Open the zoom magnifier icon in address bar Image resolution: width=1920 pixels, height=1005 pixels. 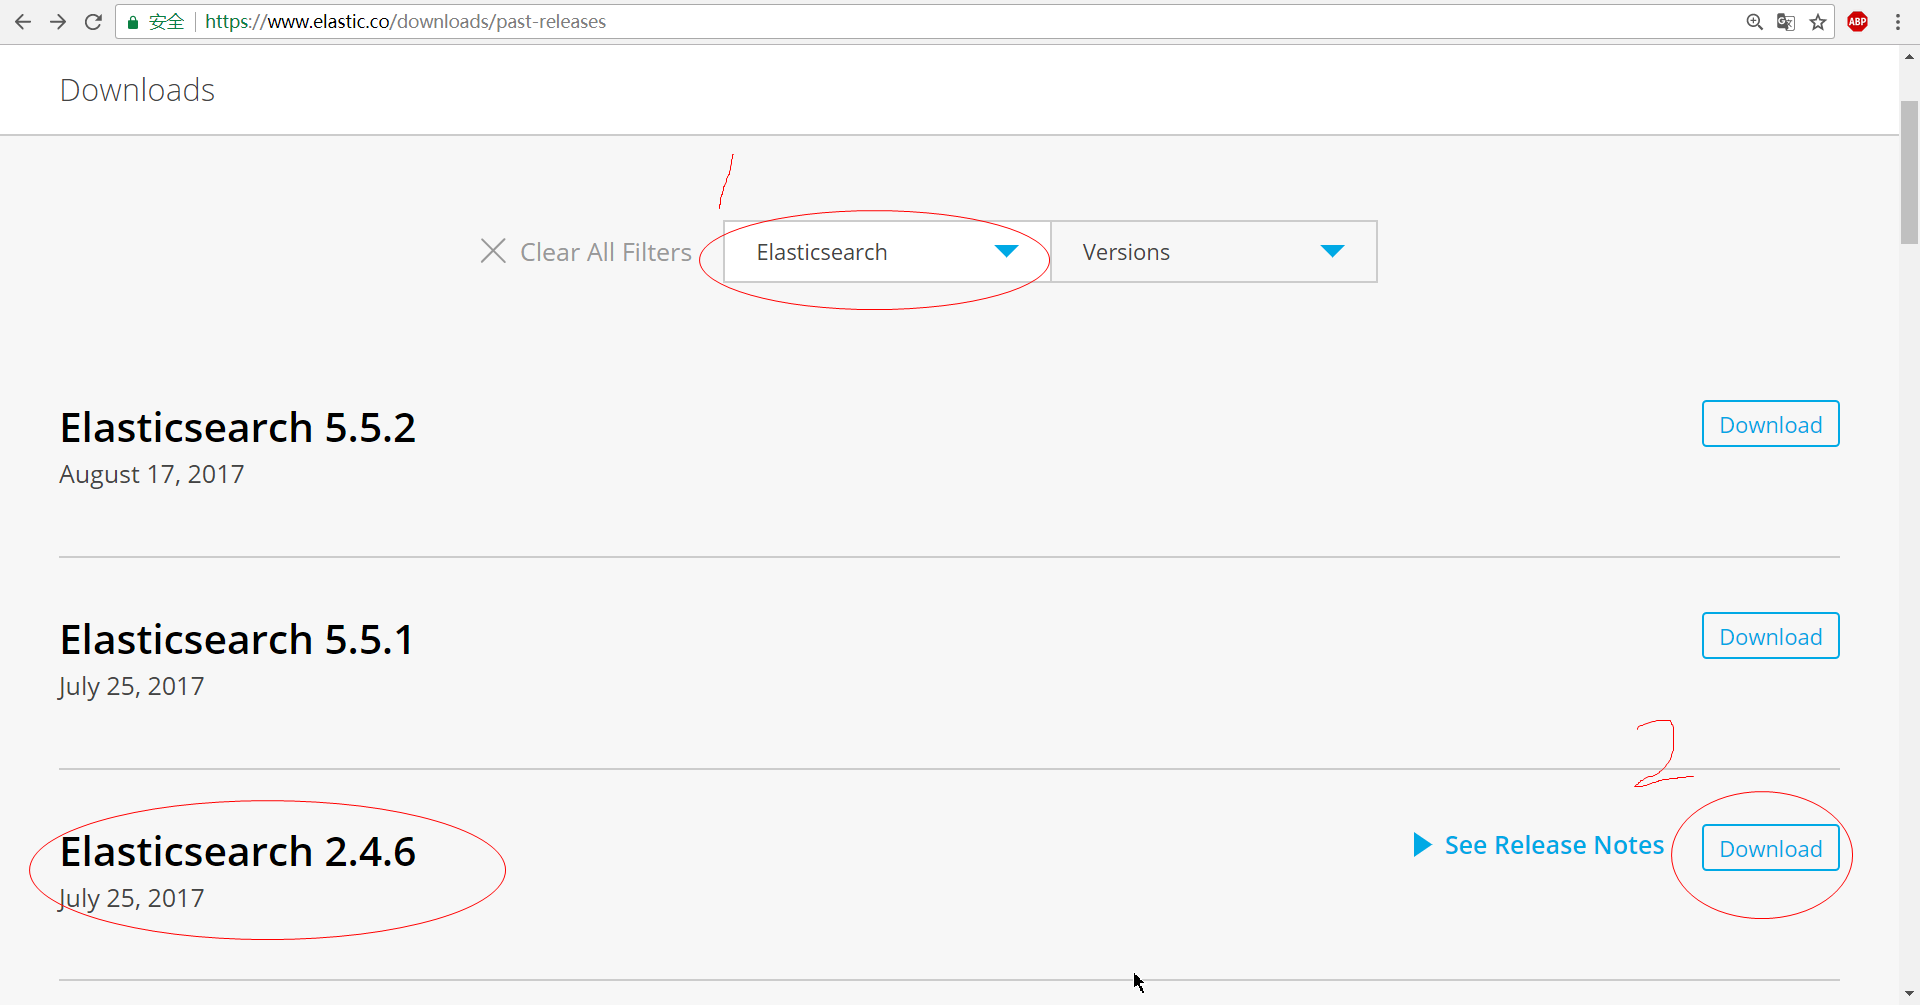coord(1754,22)
